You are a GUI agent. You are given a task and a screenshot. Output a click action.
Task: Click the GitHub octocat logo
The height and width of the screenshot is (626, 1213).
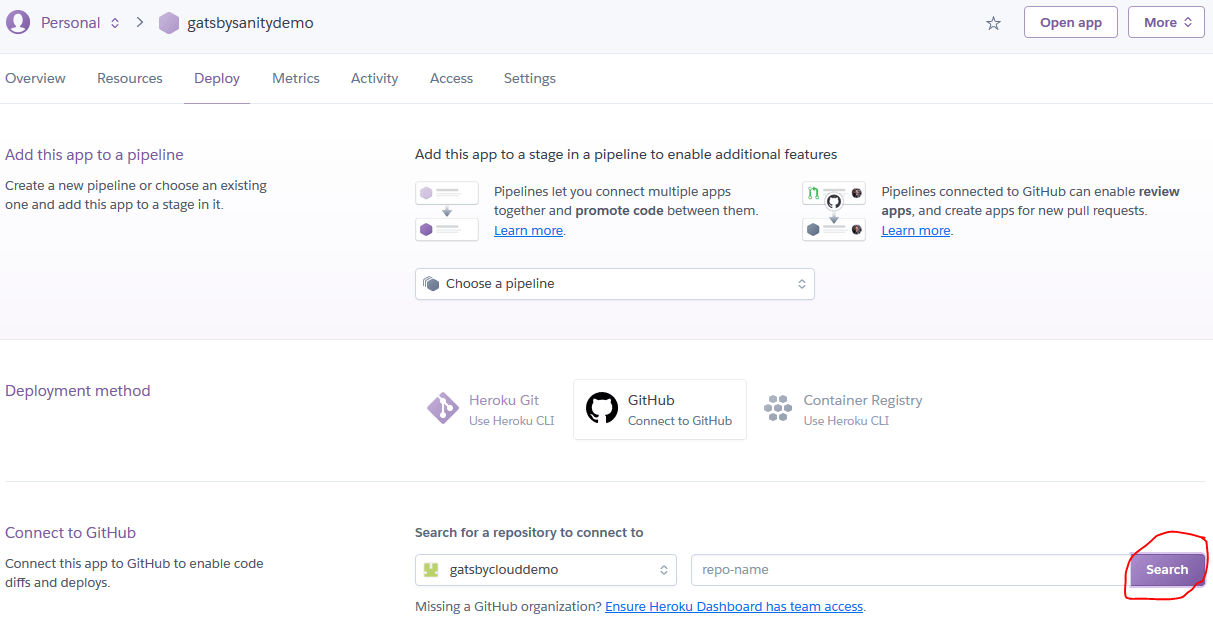602,408
